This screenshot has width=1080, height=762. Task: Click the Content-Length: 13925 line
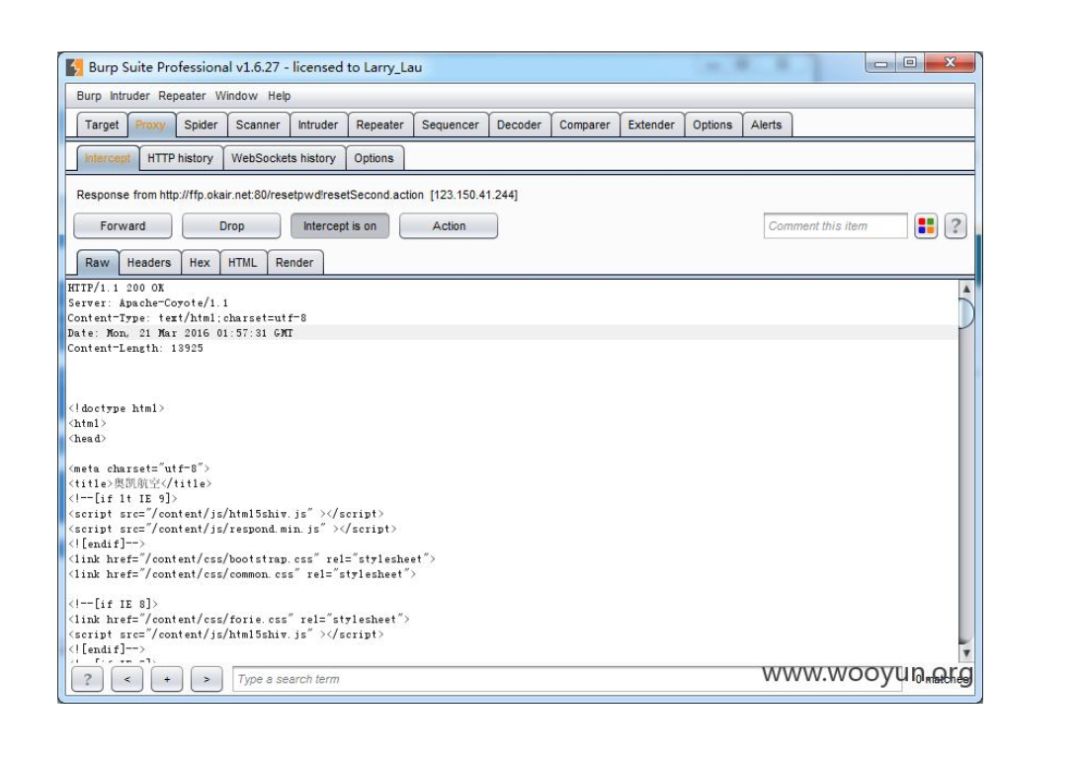(136, 349)
